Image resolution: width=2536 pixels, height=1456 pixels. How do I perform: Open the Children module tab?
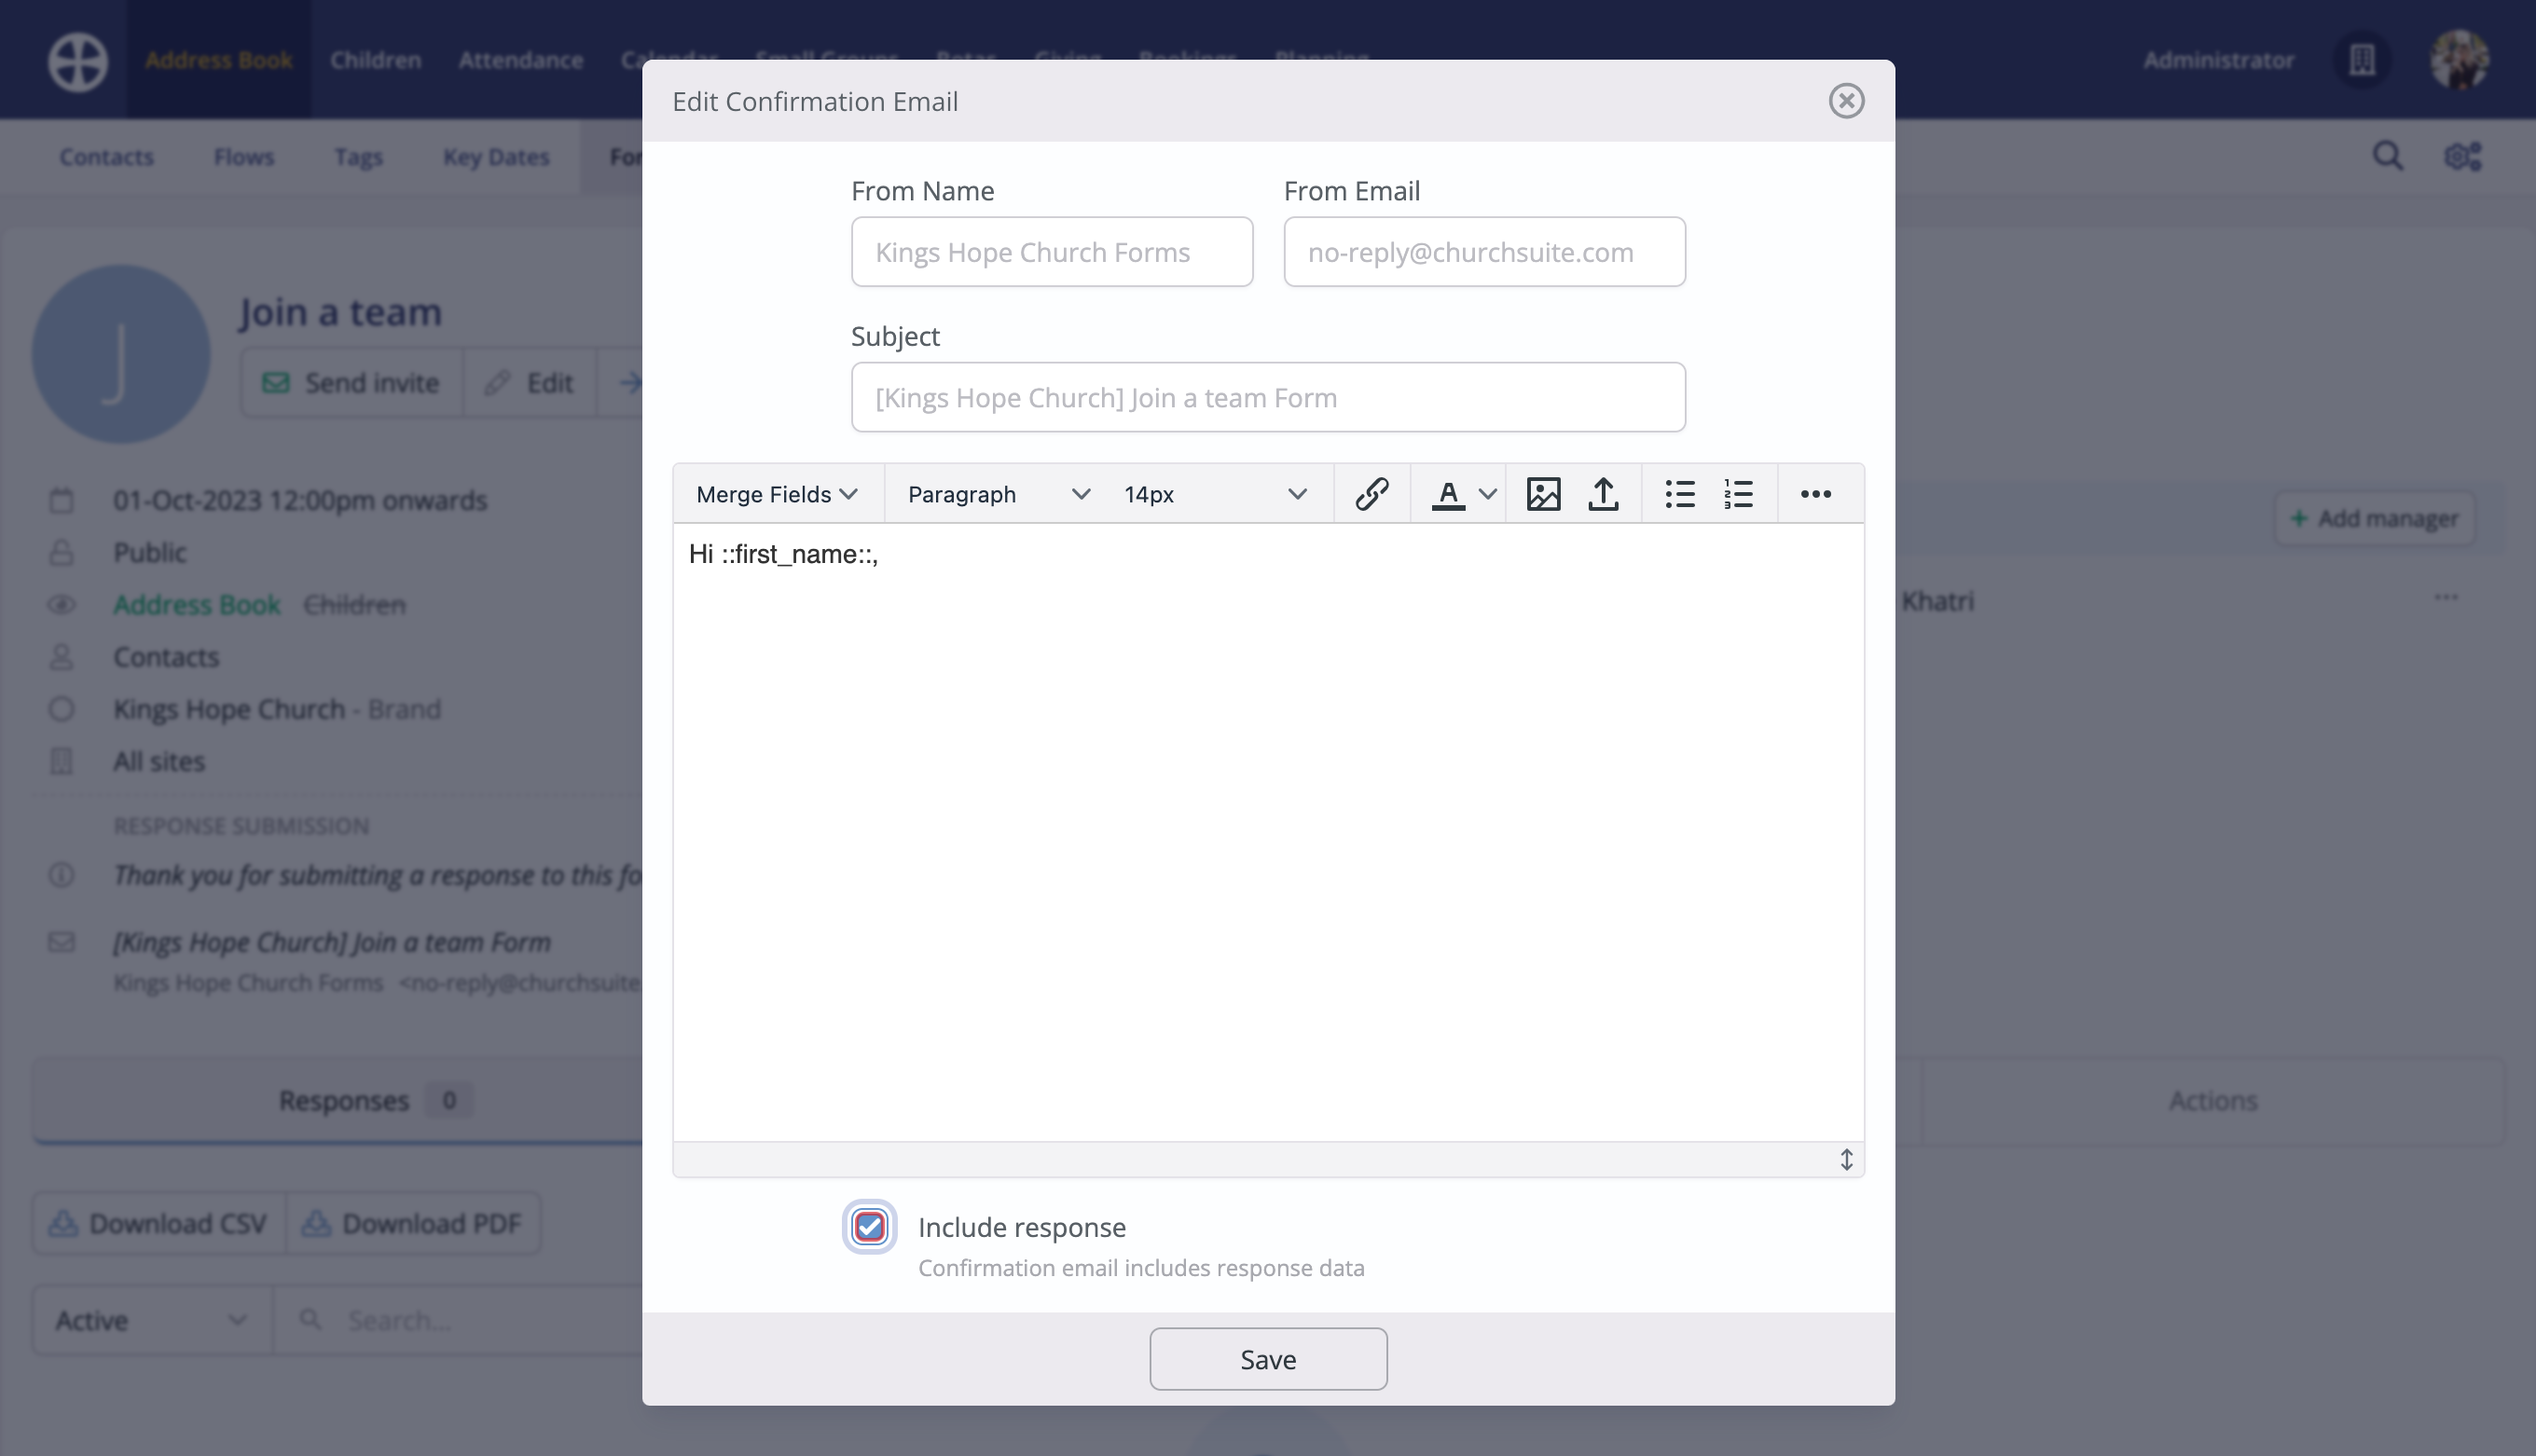(x=376, y=60)
